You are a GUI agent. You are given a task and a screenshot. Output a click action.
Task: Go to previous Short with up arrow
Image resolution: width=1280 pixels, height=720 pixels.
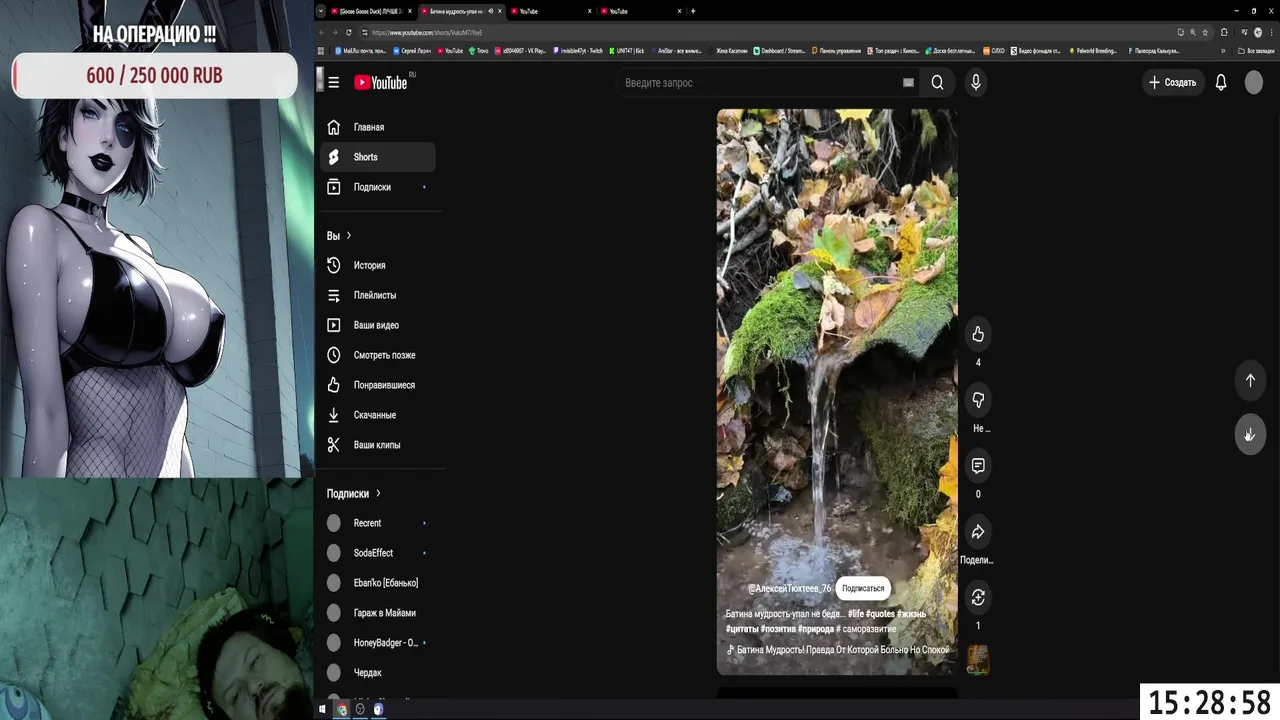click(x=1250, y=380)
